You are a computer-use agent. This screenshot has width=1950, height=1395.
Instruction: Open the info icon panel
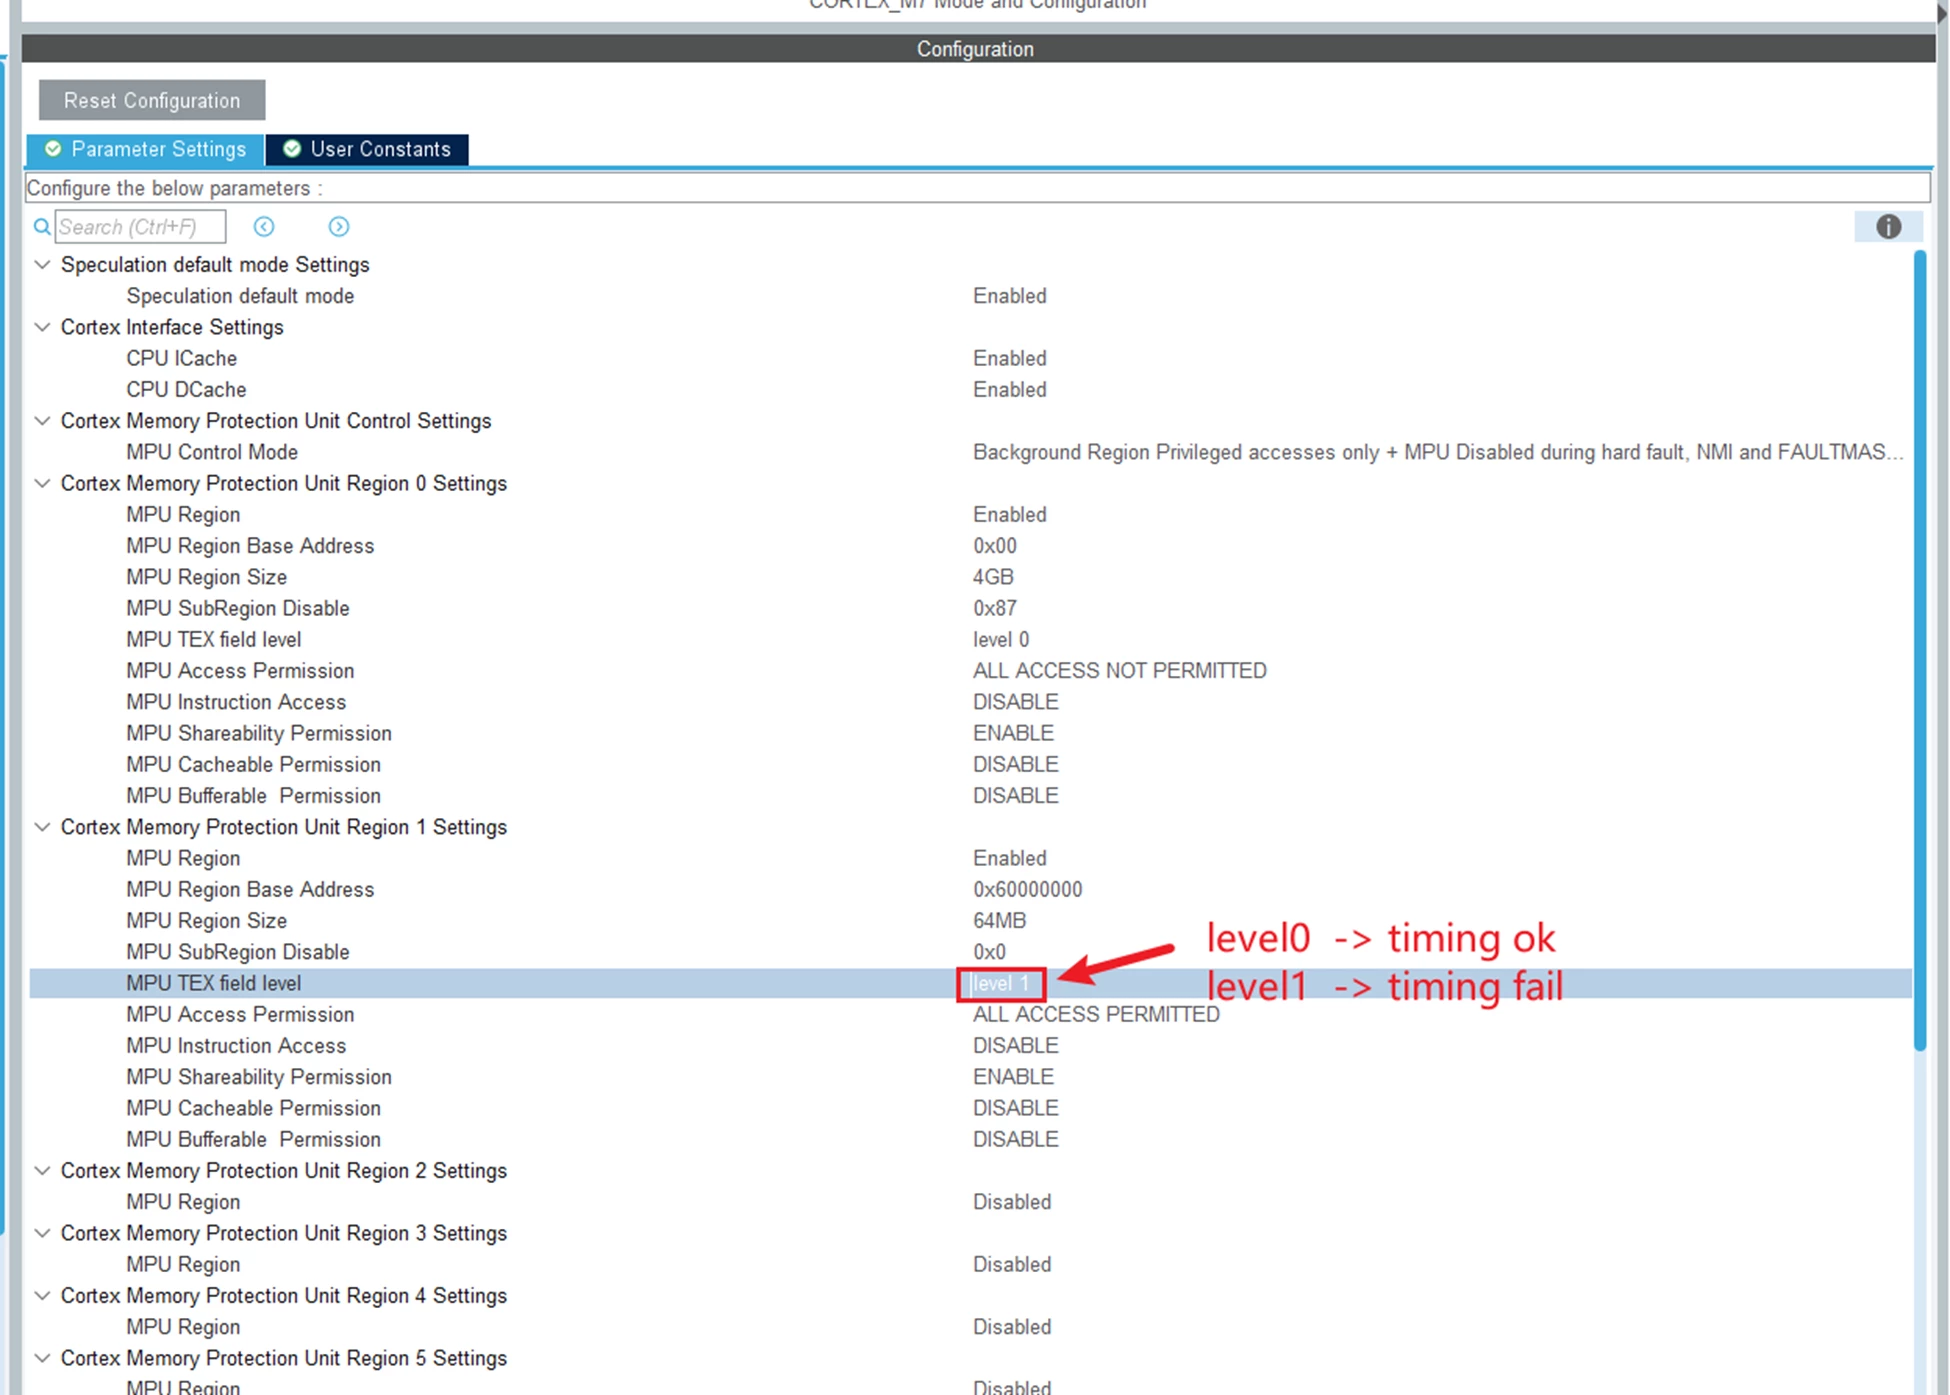(x=1888, y=227)
